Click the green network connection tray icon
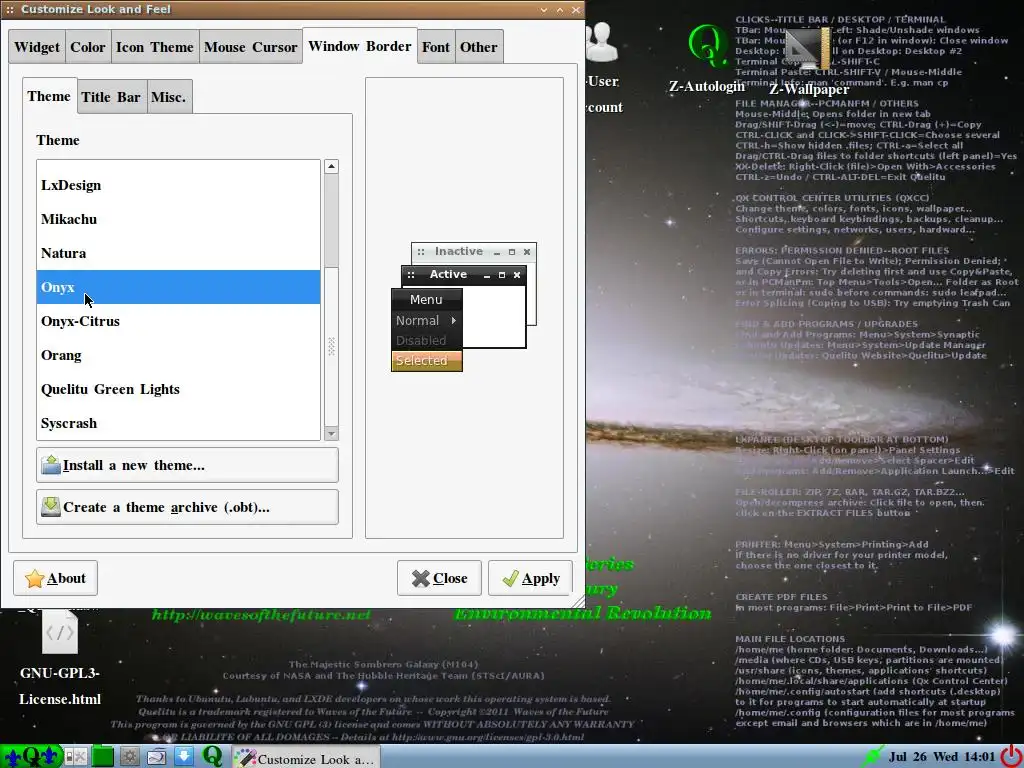Image resolution: width=1024 pixels, height=768 pixels. point(872,757)
